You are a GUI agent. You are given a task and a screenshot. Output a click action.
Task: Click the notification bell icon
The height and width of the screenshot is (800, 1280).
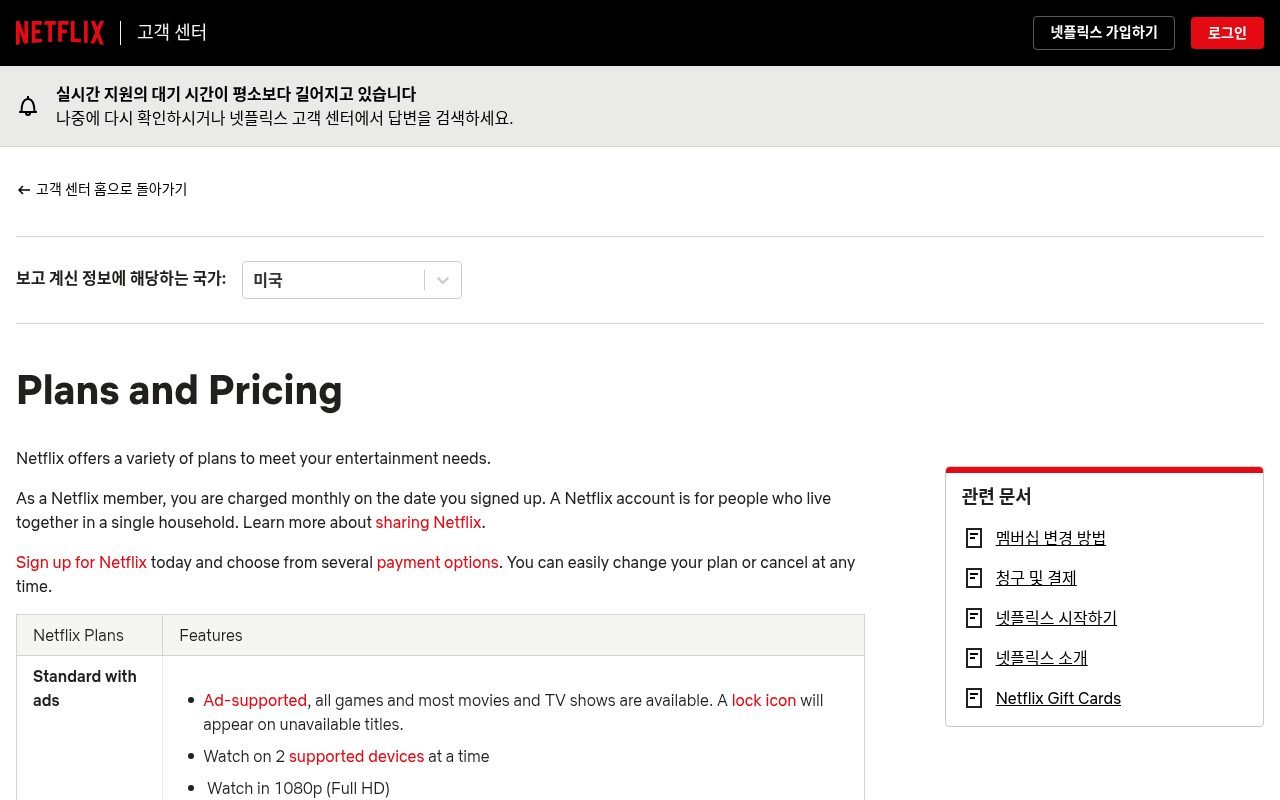coord(28,106)
